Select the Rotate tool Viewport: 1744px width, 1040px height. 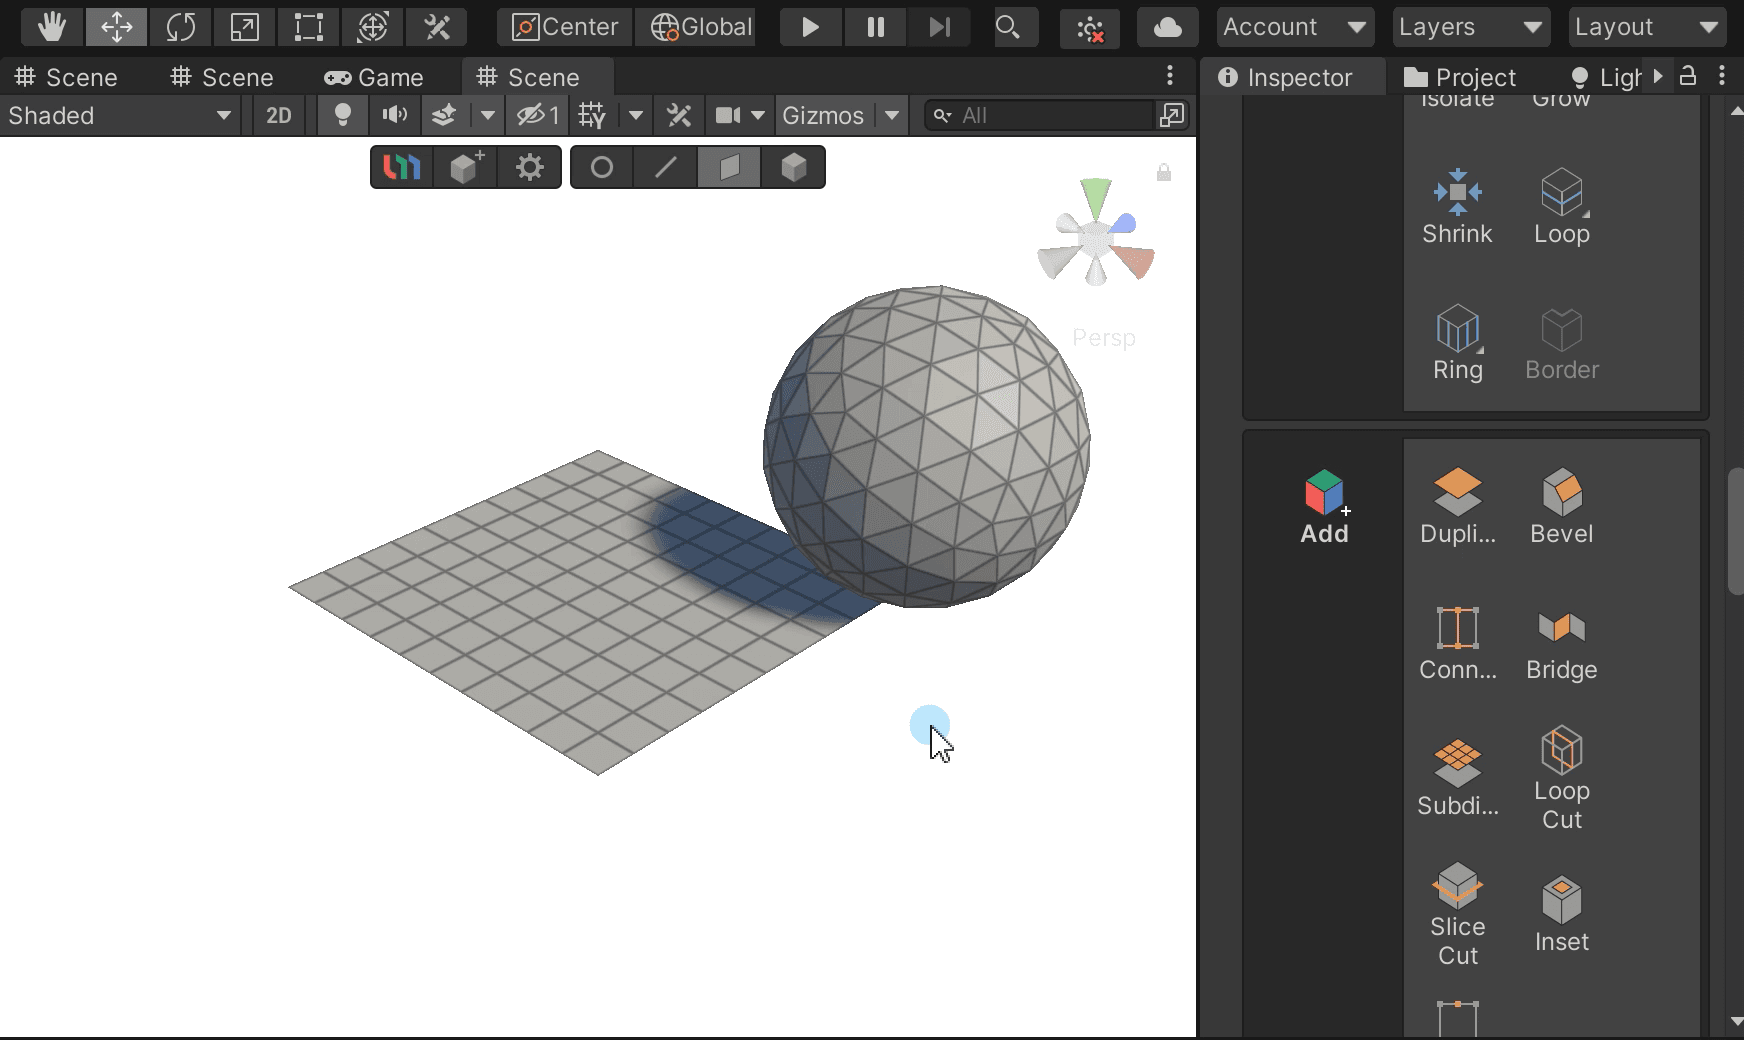(181, 27)
